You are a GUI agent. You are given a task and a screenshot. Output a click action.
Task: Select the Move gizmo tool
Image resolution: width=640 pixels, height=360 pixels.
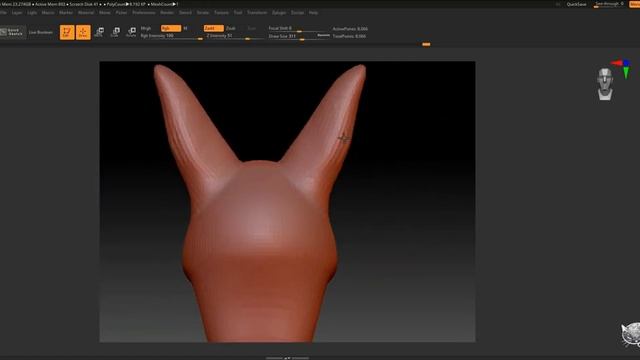click(x=99, y=32)
